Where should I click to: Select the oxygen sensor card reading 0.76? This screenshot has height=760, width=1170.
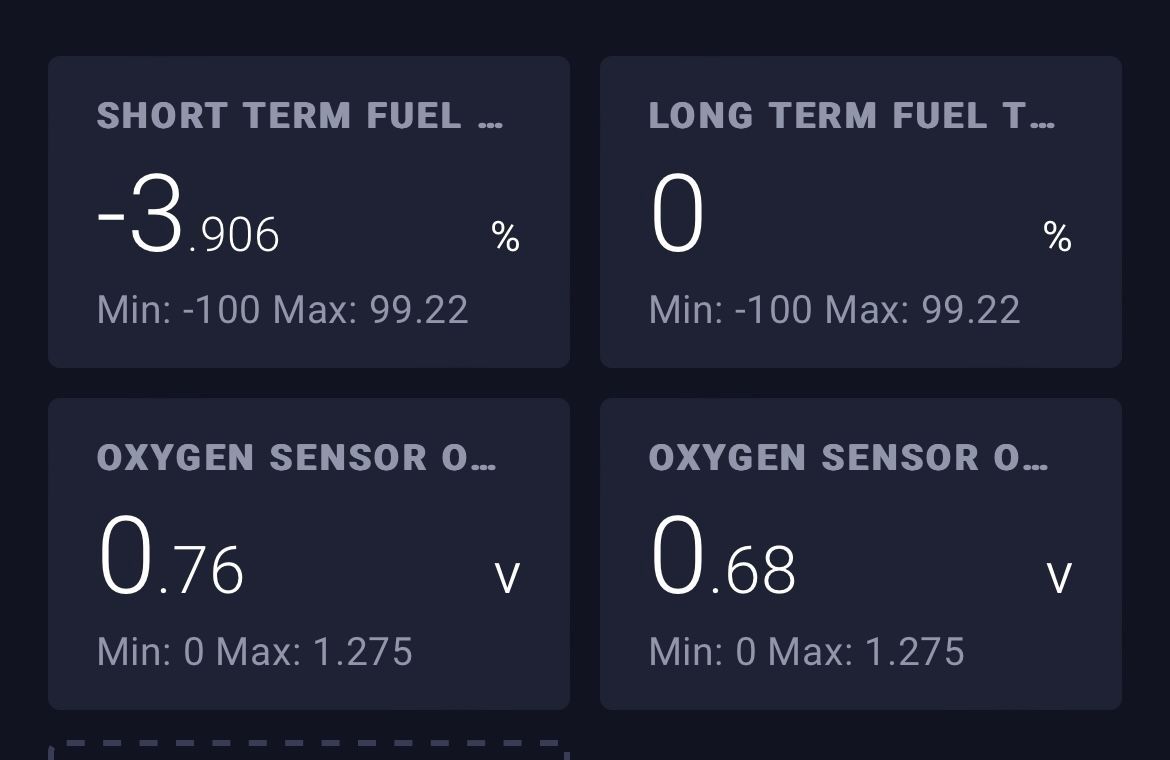[309, 553]
